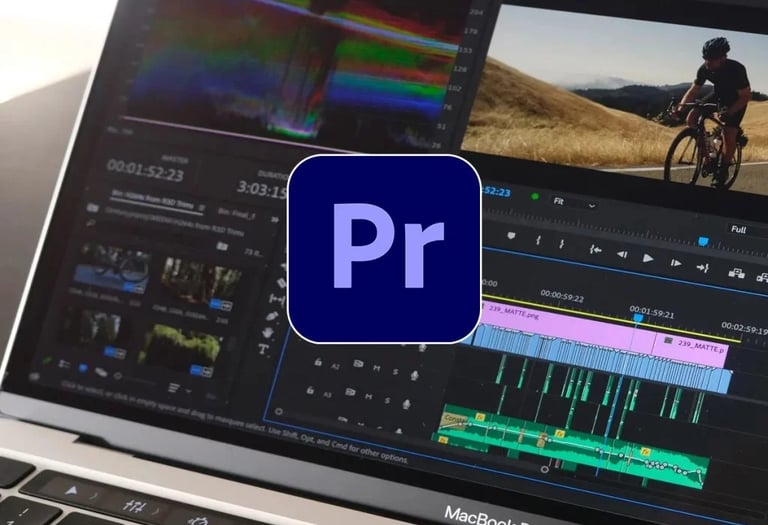Click the green status indicator near Fit

tap(535, 196)
